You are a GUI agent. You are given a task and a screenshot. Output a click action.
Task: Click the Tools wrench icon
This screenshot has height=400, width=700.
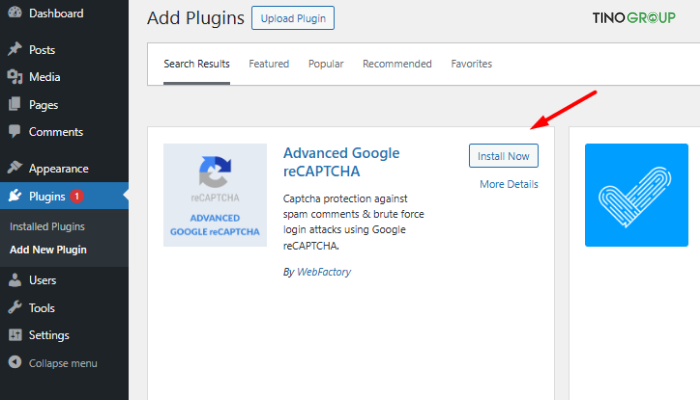point(15,308)
